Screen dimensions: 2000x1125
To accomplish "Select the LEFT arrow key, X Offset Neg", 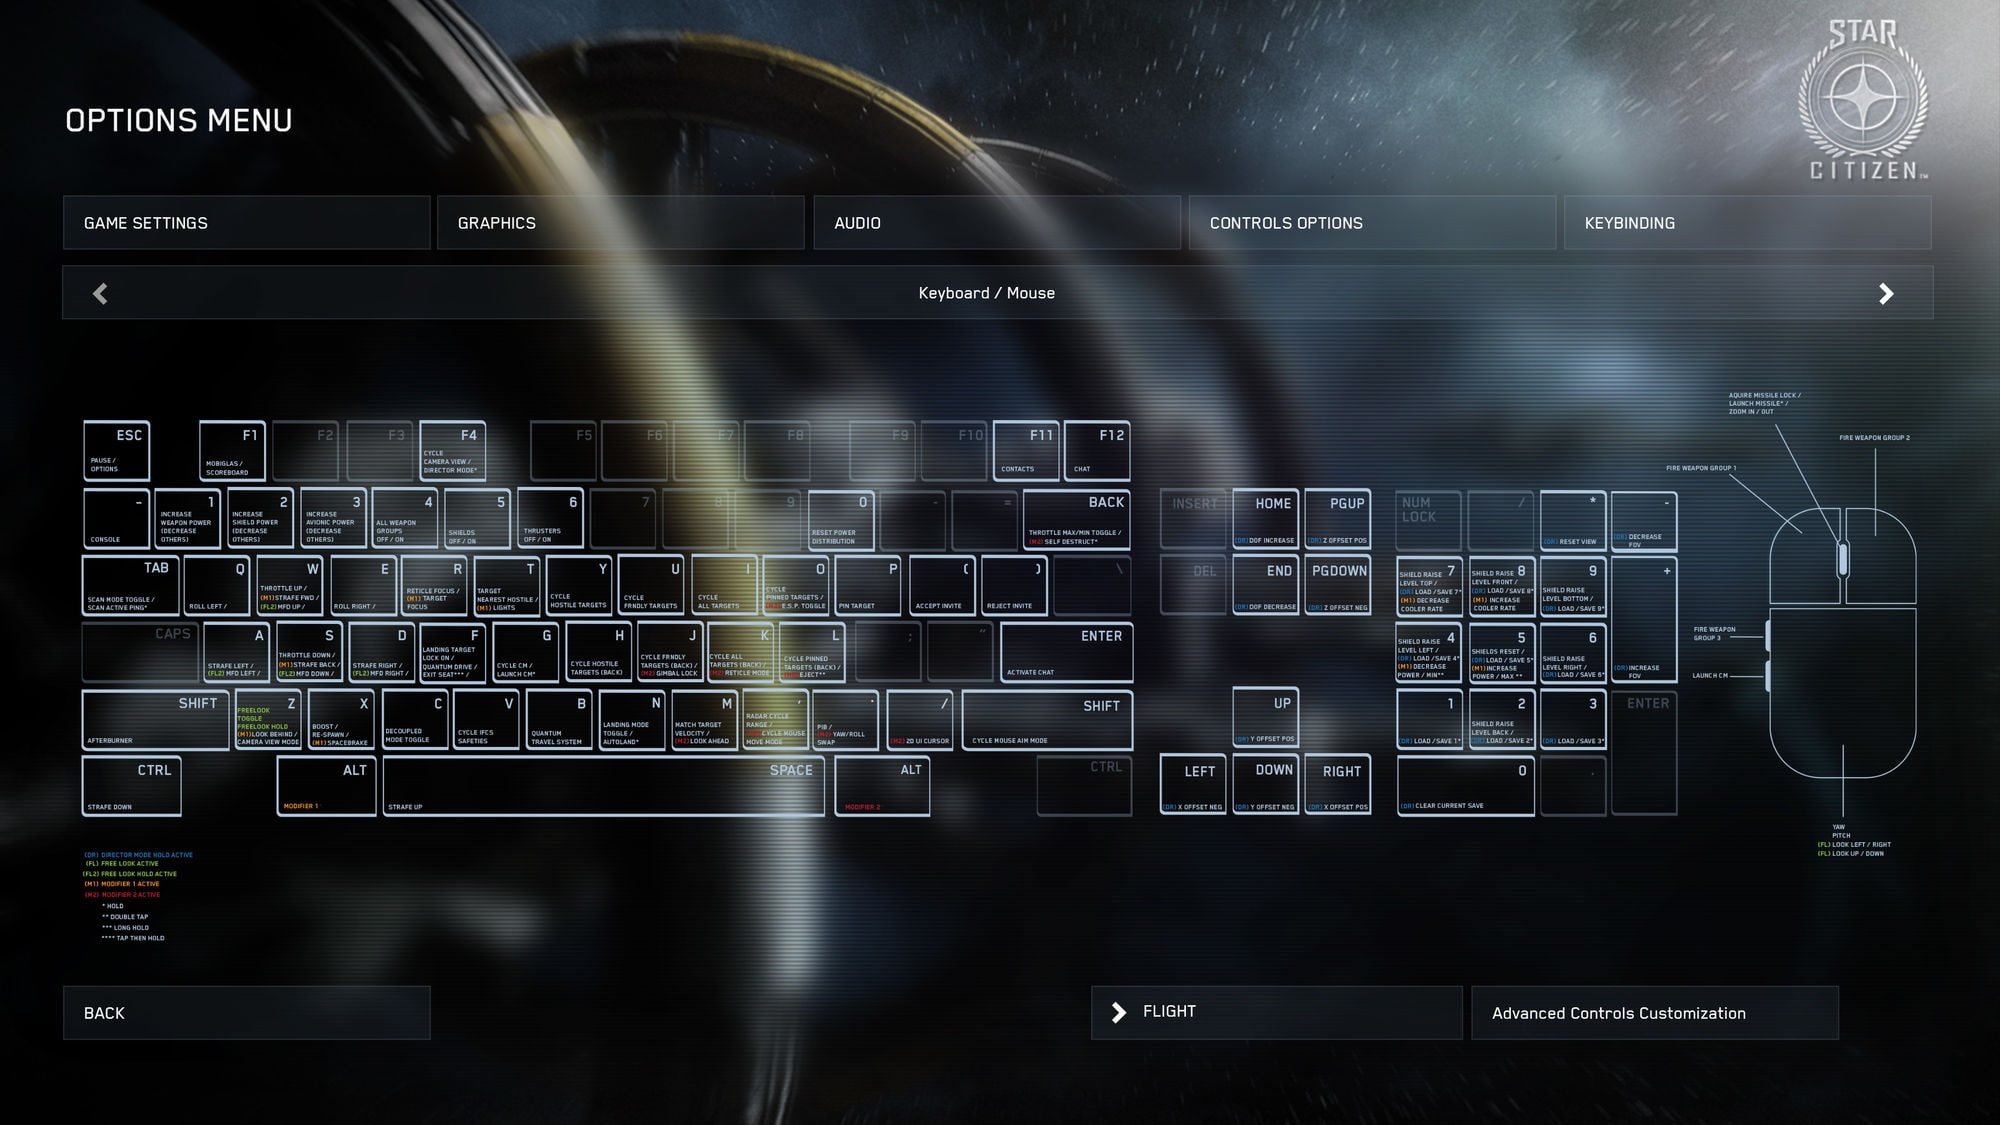I will point(1193,785).
